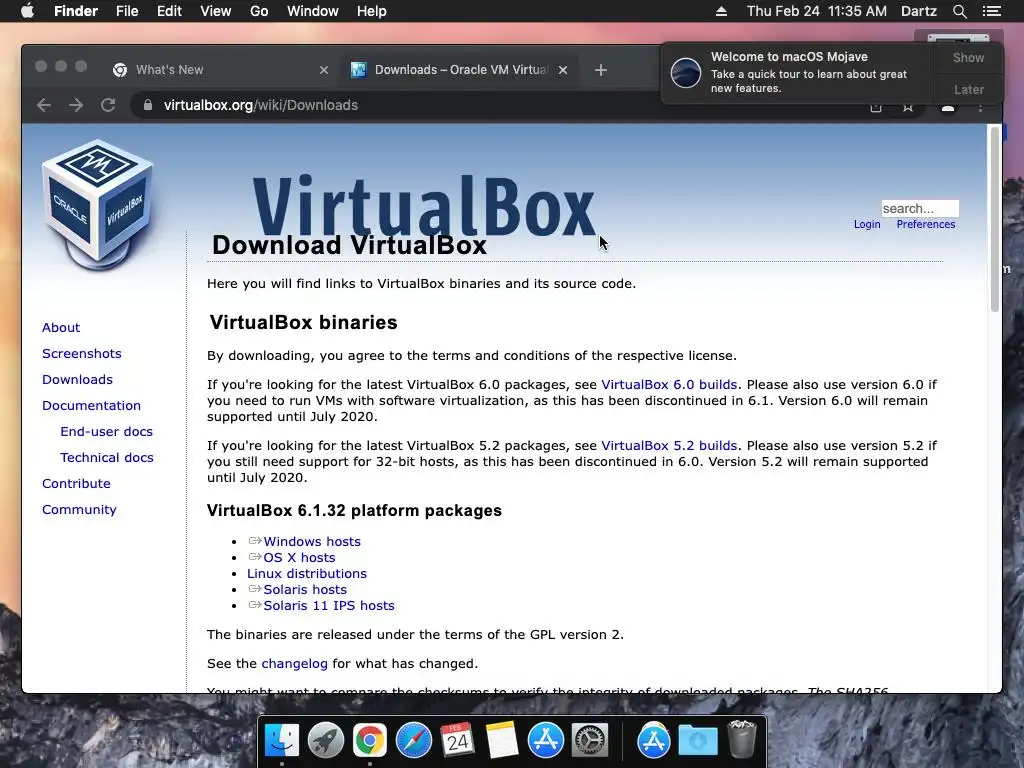Go forward in Chrome browser
This screenshot has width=1024, height=768.
[x=76, y=105]
